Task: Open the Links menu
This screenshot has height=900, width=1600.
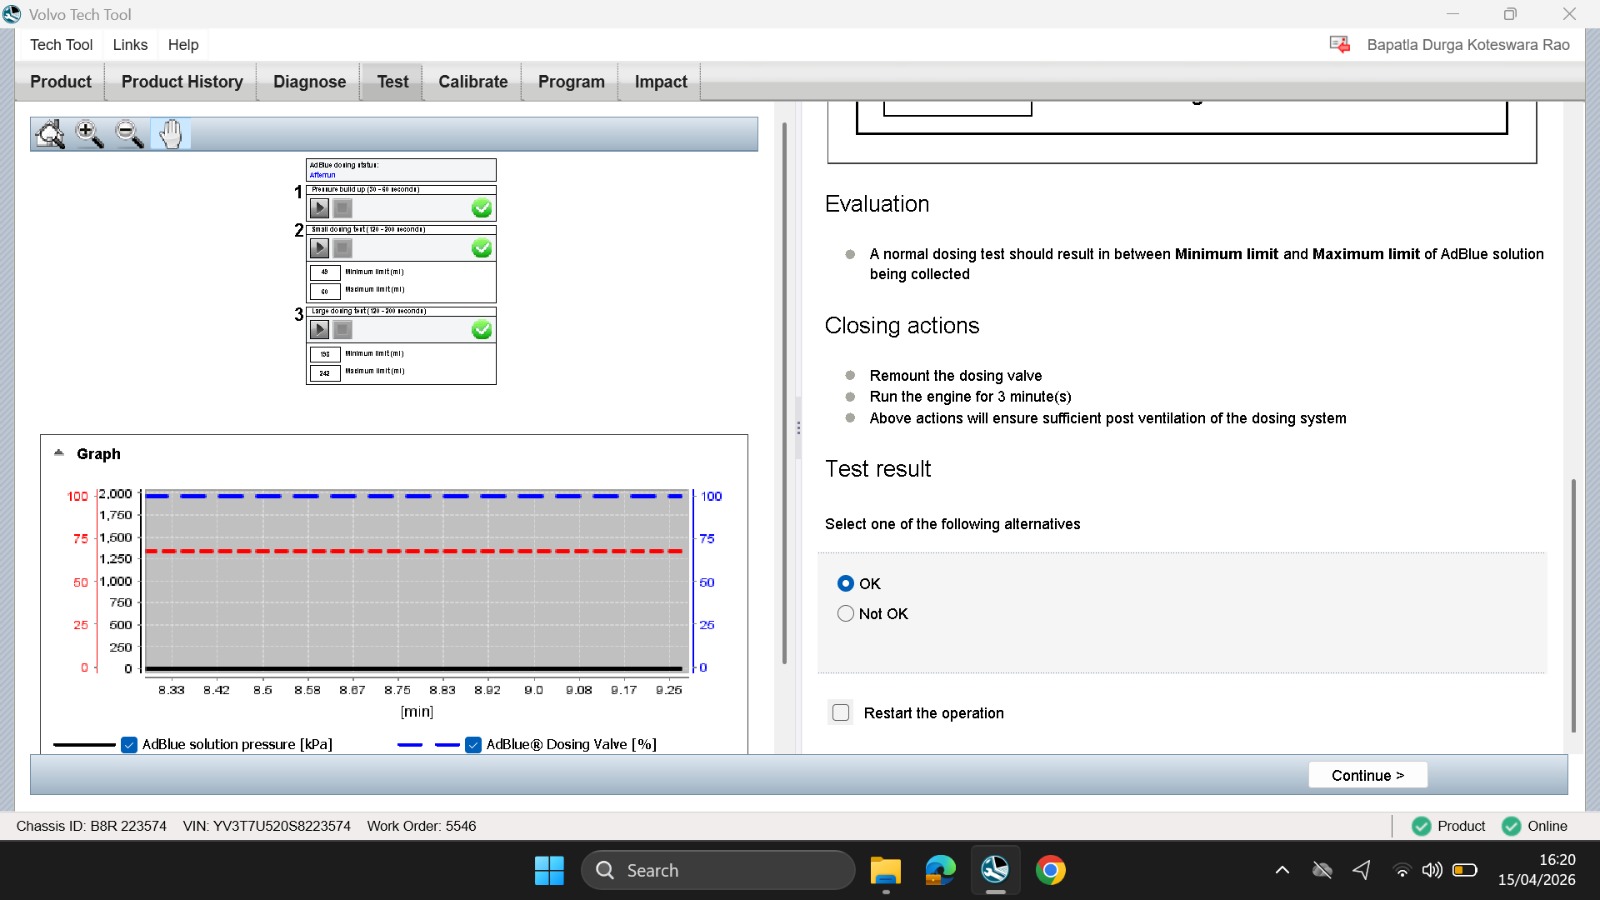Action: click(x=130, y=45)
